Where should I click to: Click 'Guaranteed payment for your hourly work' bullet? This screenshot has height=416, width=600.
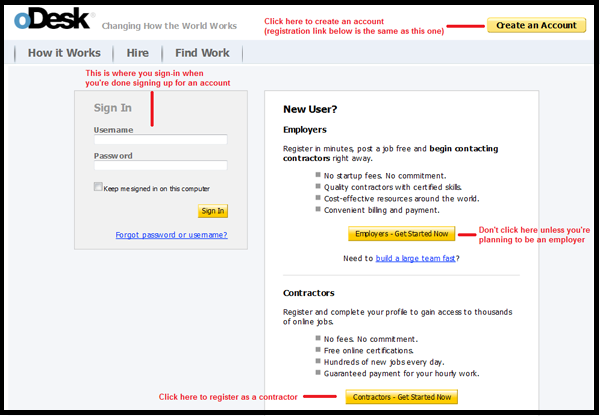401,374
